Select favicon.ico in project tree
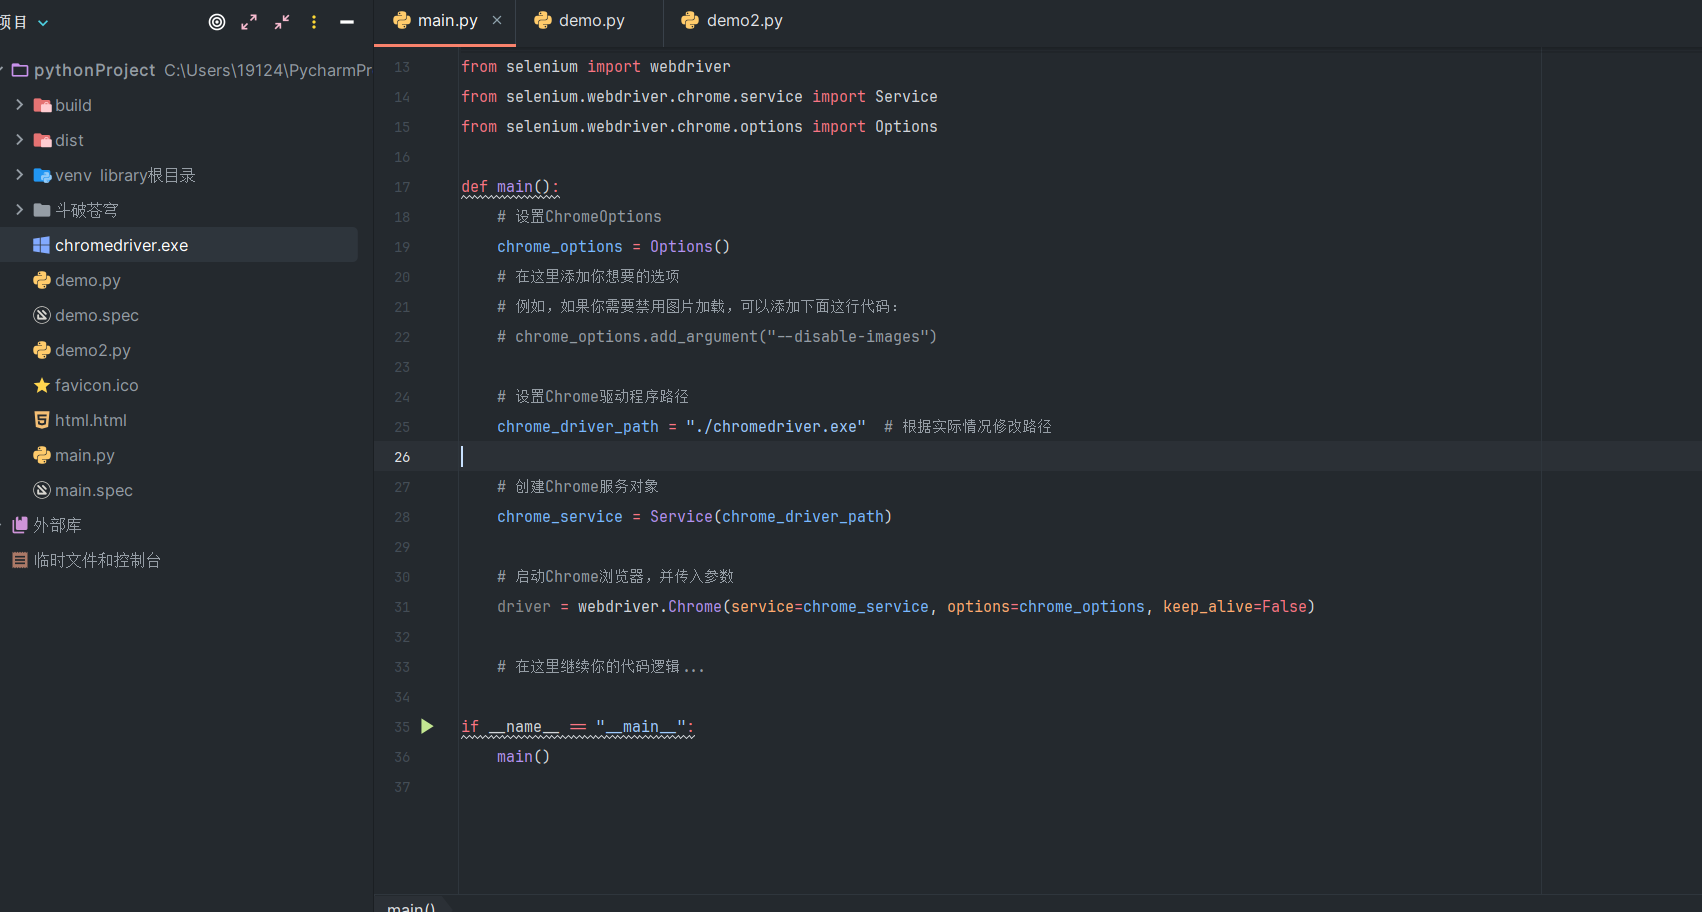 (97, 386)
